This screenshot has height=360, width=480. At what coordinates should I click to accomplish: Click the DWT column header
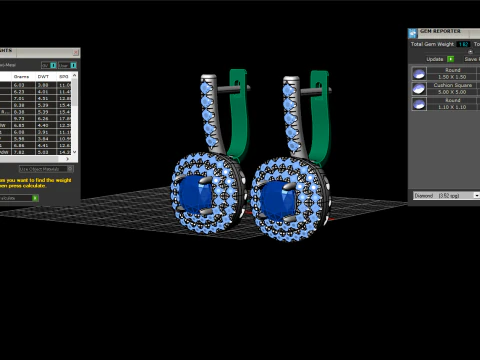click(x=43, y=77)
